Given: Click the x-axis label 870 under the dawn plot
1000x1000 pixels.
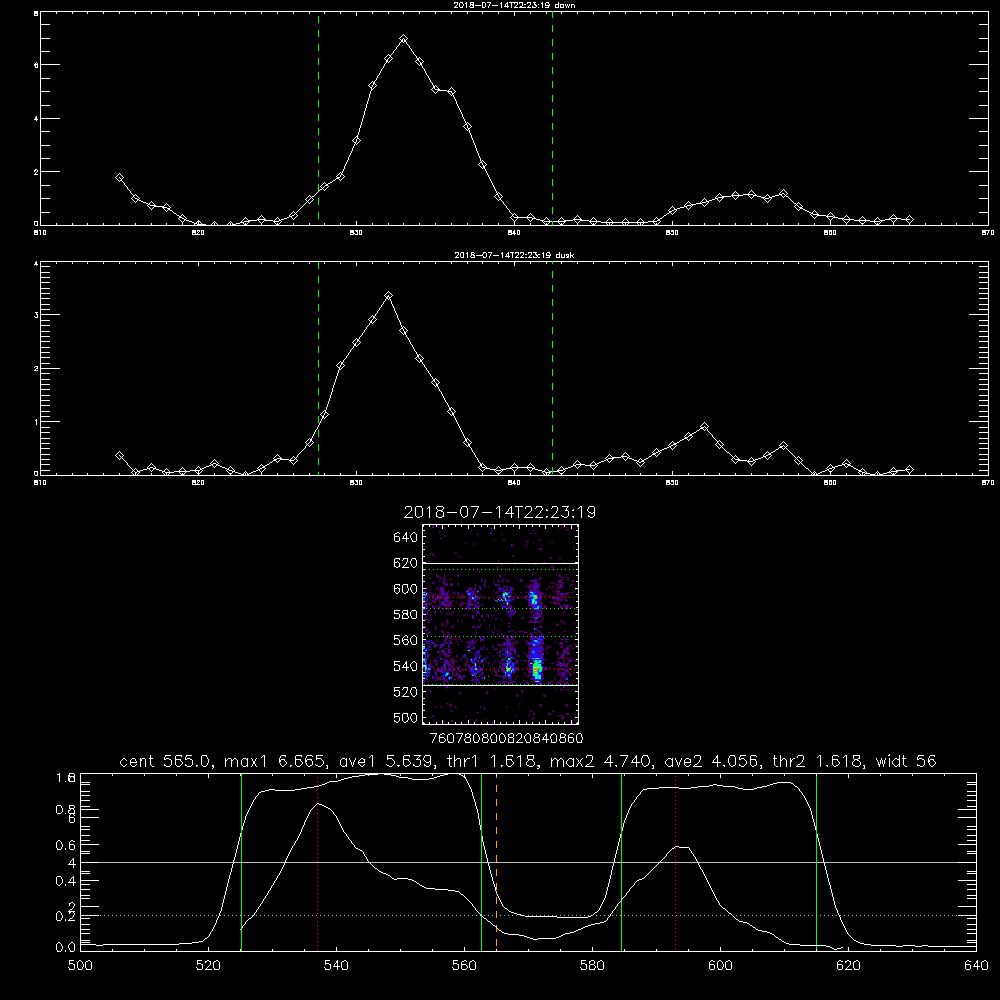Looking at the screenshot, I should tap(987, 233).
